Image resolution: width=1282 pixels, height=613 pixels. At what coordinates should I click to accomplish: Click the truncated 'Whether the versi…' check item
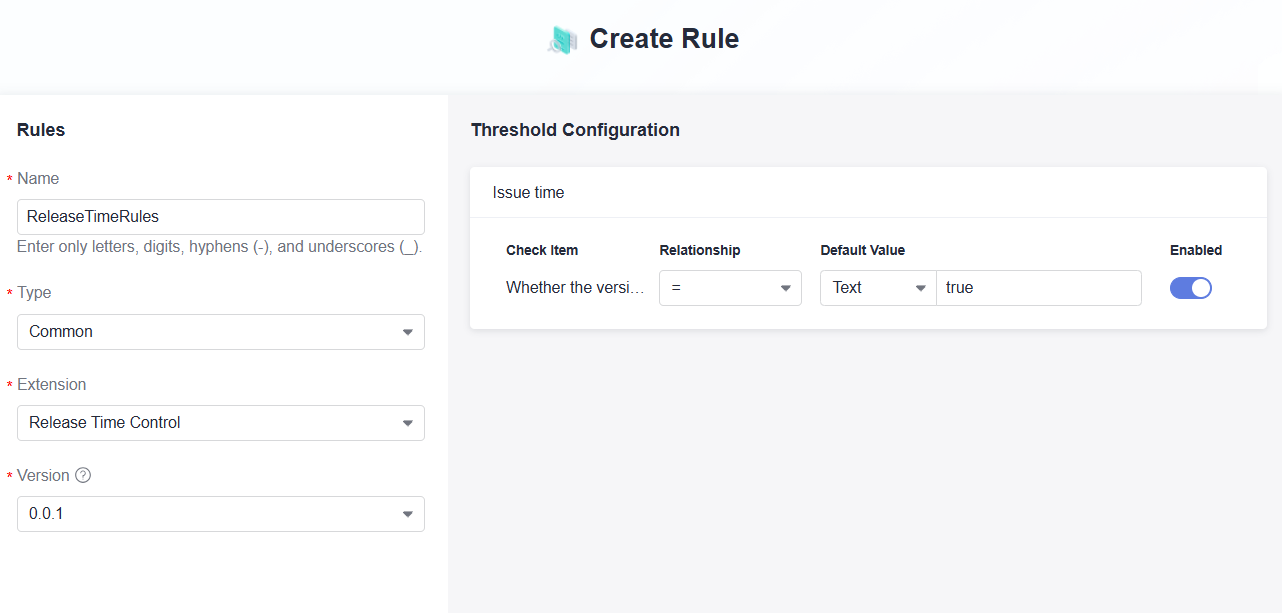point(575,288)
